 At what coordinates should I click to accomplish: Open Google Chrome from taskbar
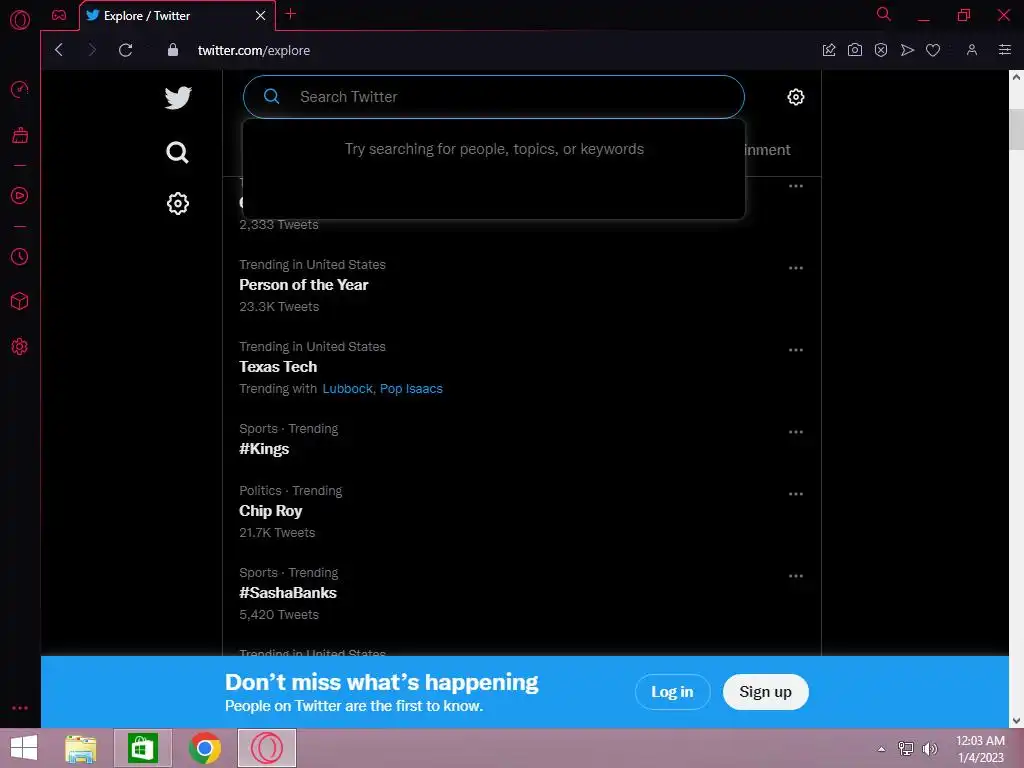(204, 748)
